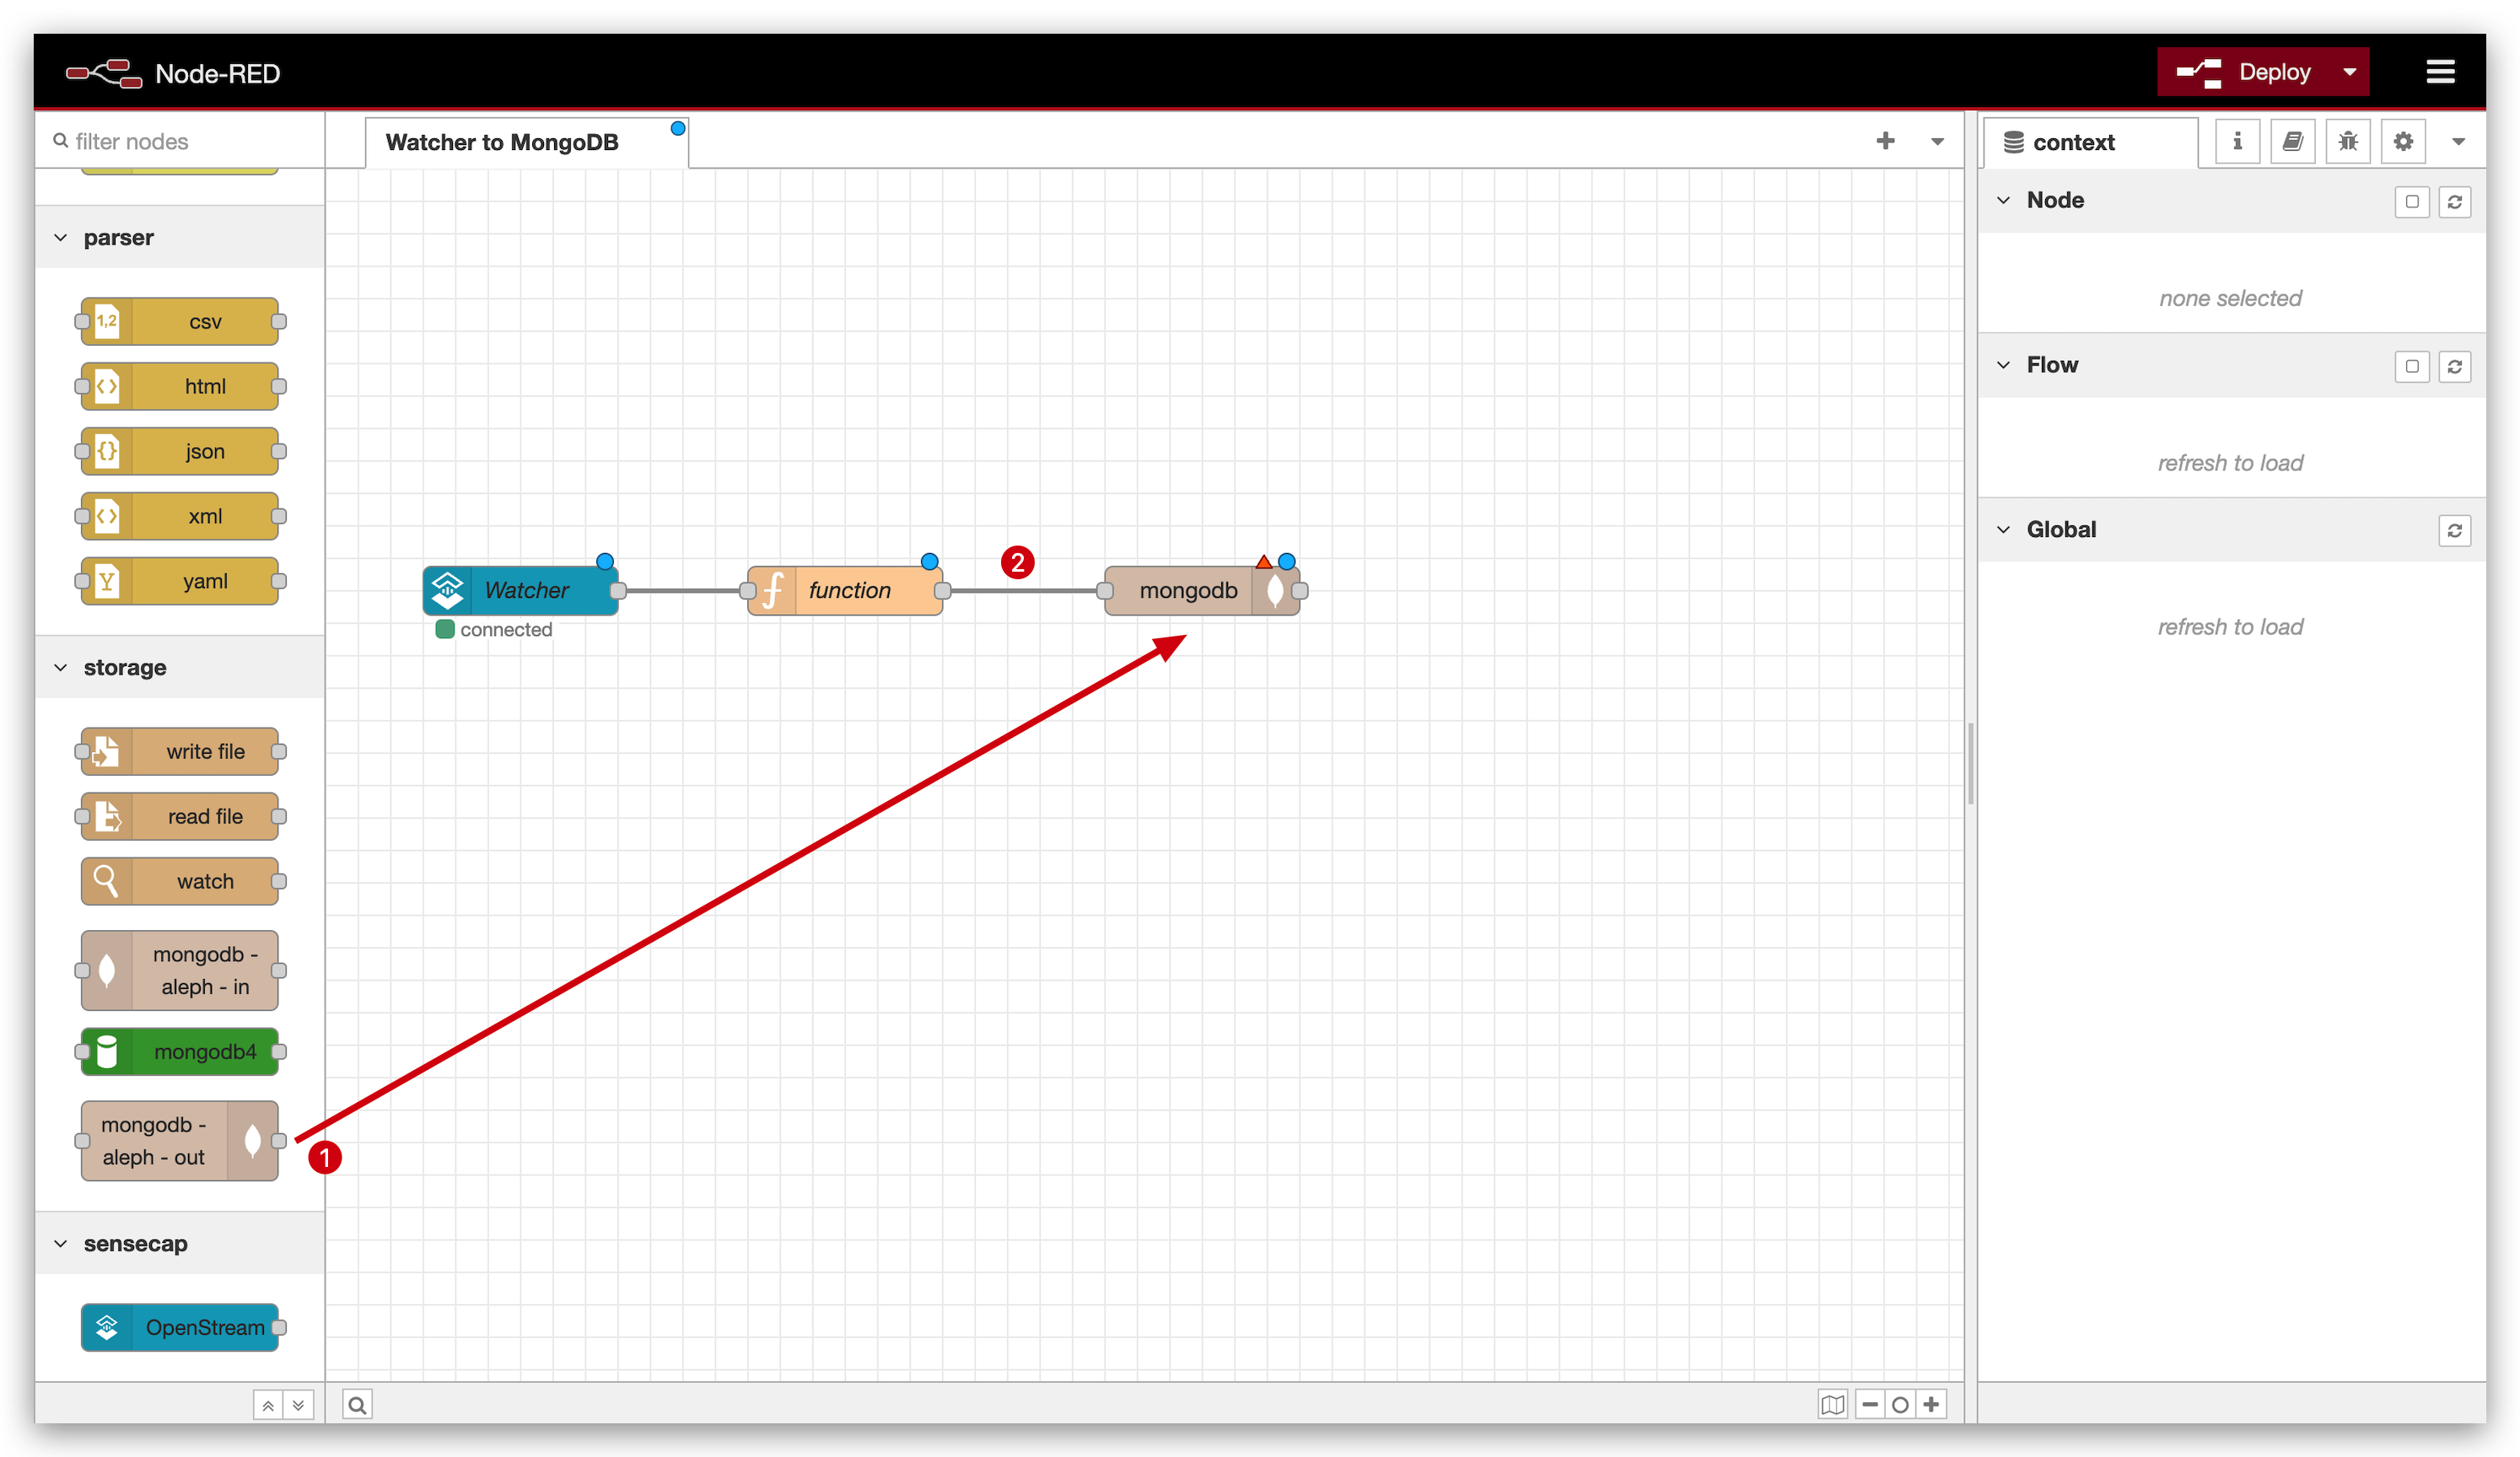Collapse the Node context section
Viewport: 2520px width, 1457px height.
click(x=2004, y=200)
